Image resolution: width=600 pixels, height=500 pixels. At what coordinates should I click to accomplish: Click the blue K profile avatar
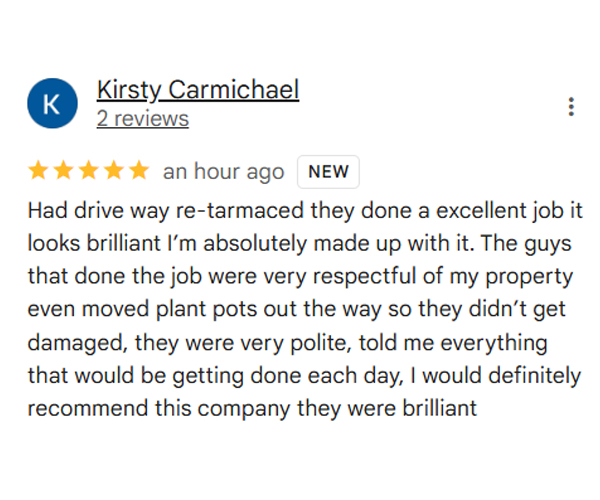click(53, 106)
